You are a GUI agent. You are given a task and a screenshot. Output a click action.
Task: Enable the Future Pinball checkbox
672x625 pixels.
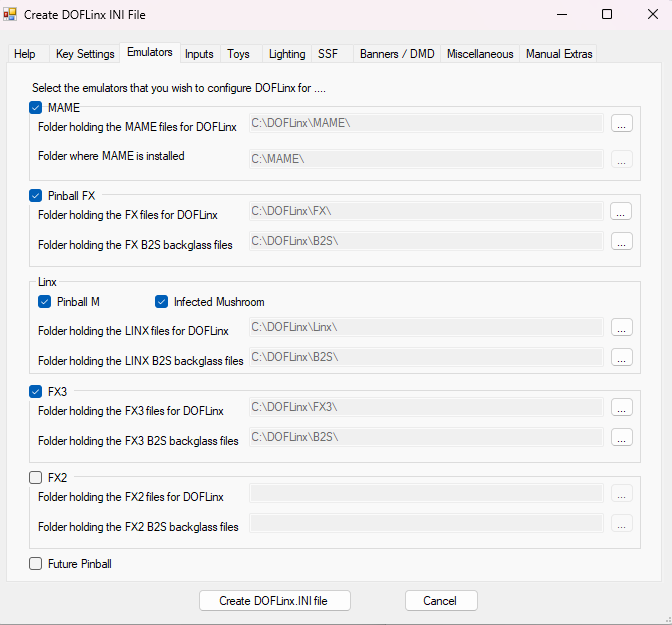[37, 564]
